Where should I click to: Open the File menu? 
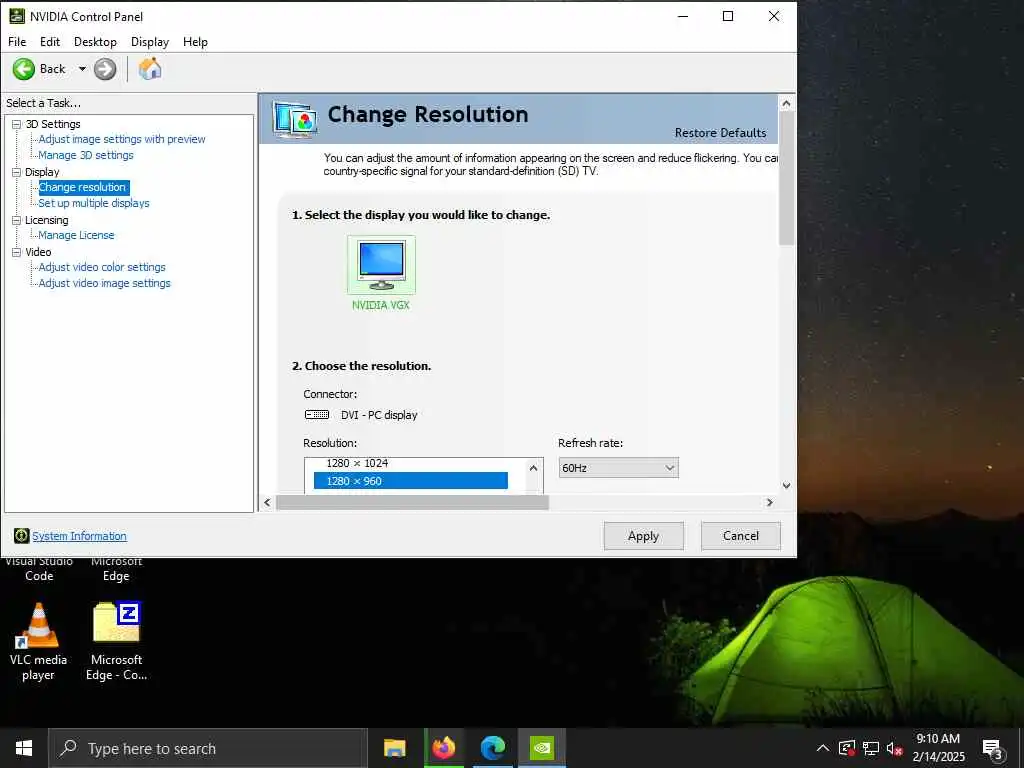[x=17, y=42]
